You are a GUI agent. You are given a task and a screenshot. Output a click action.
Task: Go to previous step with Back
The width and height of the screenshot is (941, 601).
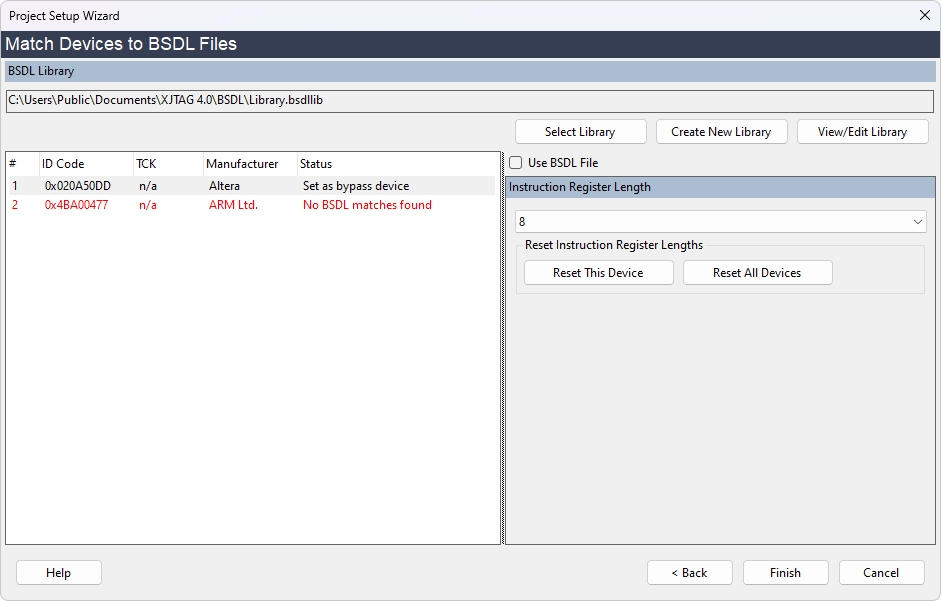pos(689,573)
